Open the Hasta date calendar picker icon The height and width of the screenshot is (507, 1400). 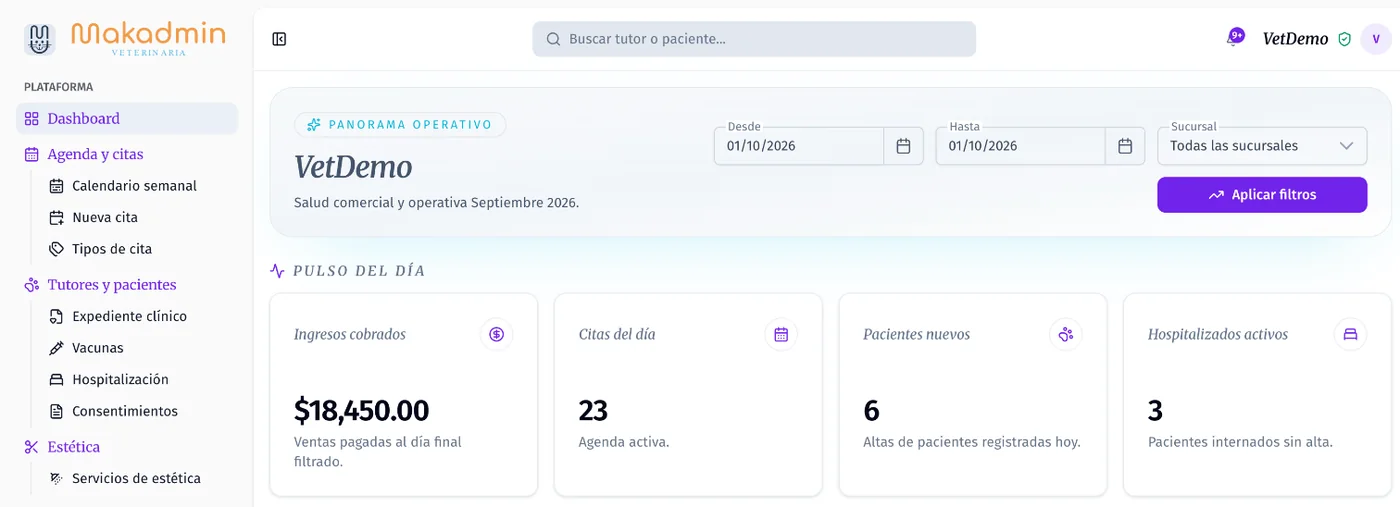point(1125,146)
